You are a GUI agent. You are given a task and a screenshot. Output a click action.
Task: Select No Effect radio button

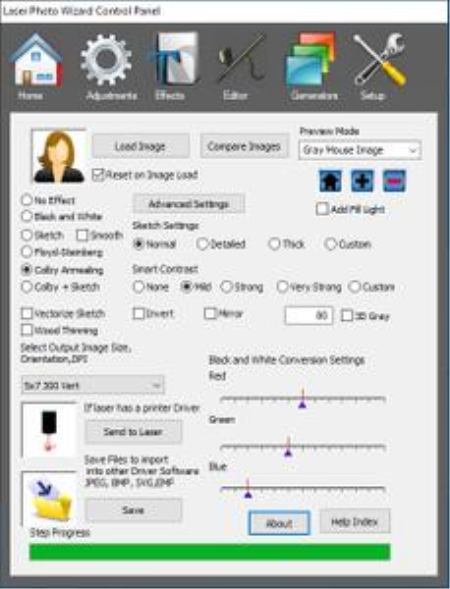(26, 200)
